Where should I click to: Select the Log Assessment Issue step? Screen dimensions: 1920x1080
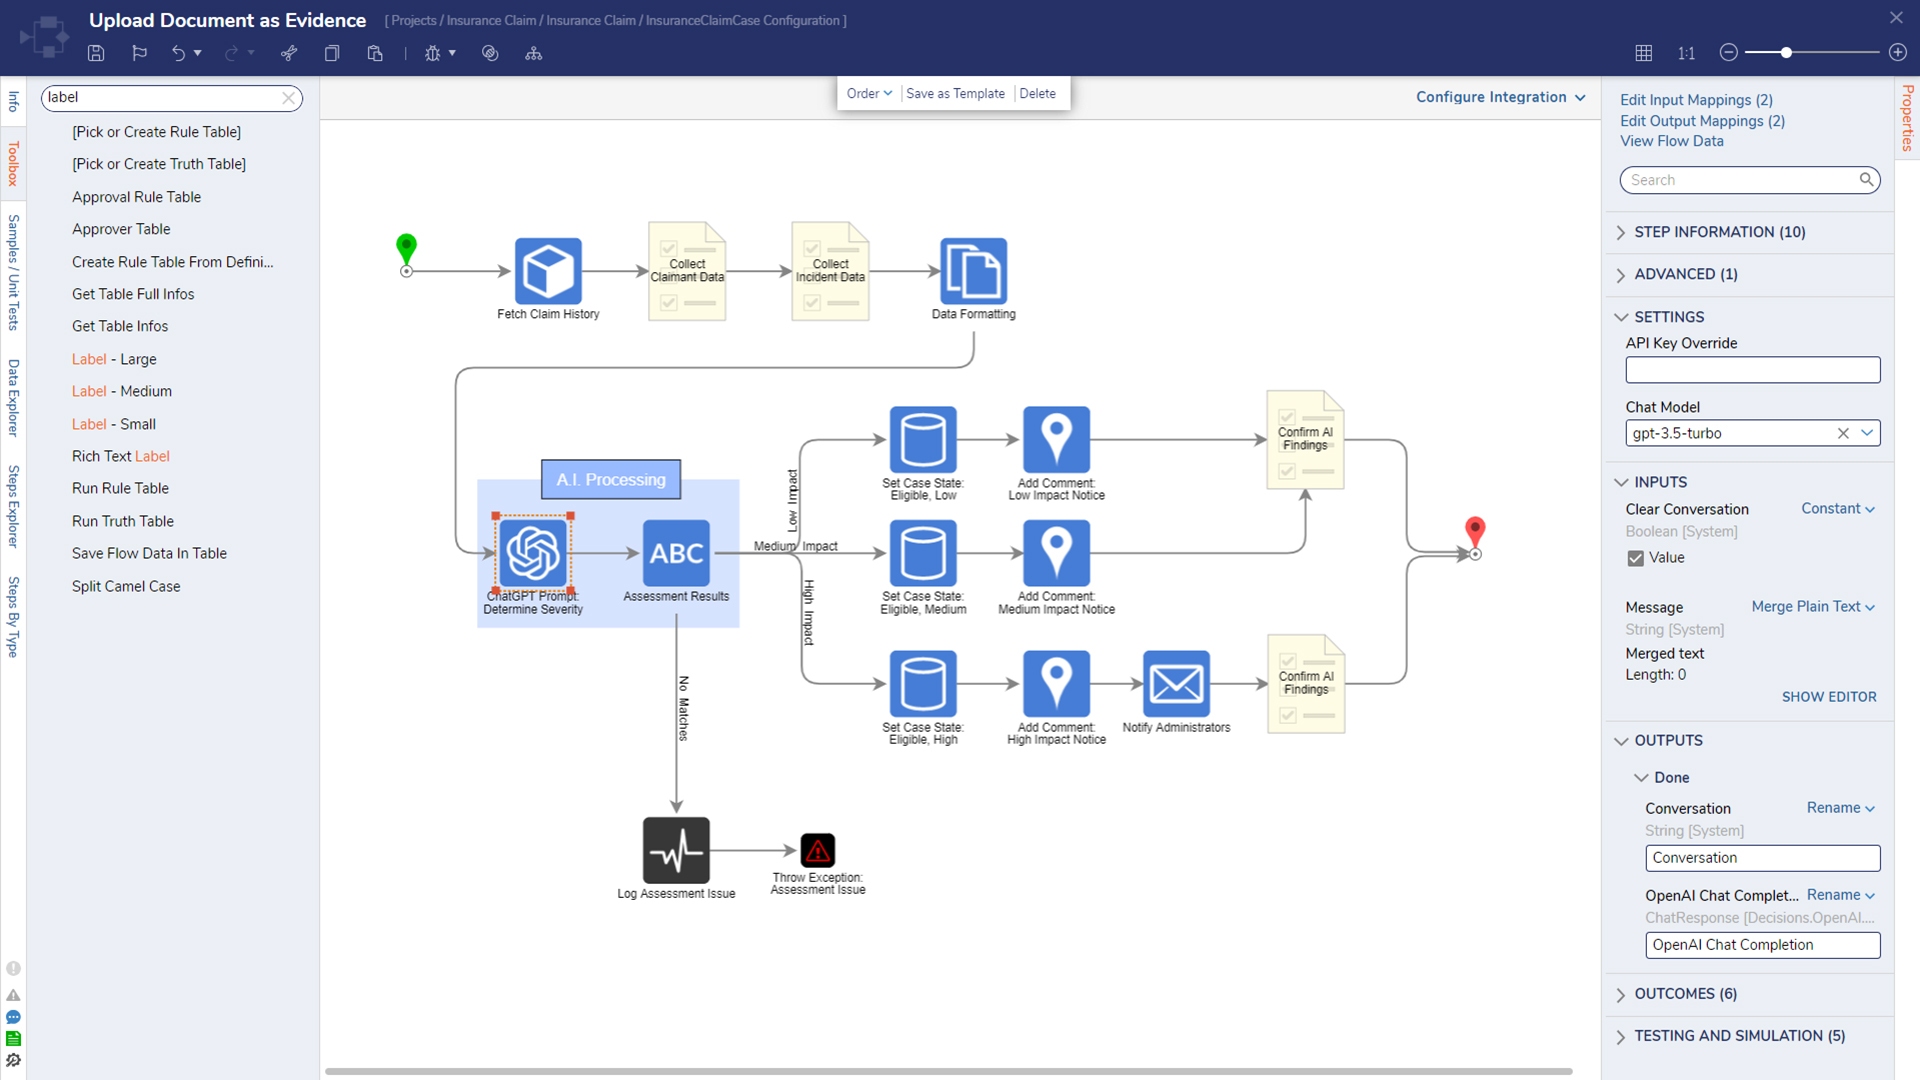(676, 850)
